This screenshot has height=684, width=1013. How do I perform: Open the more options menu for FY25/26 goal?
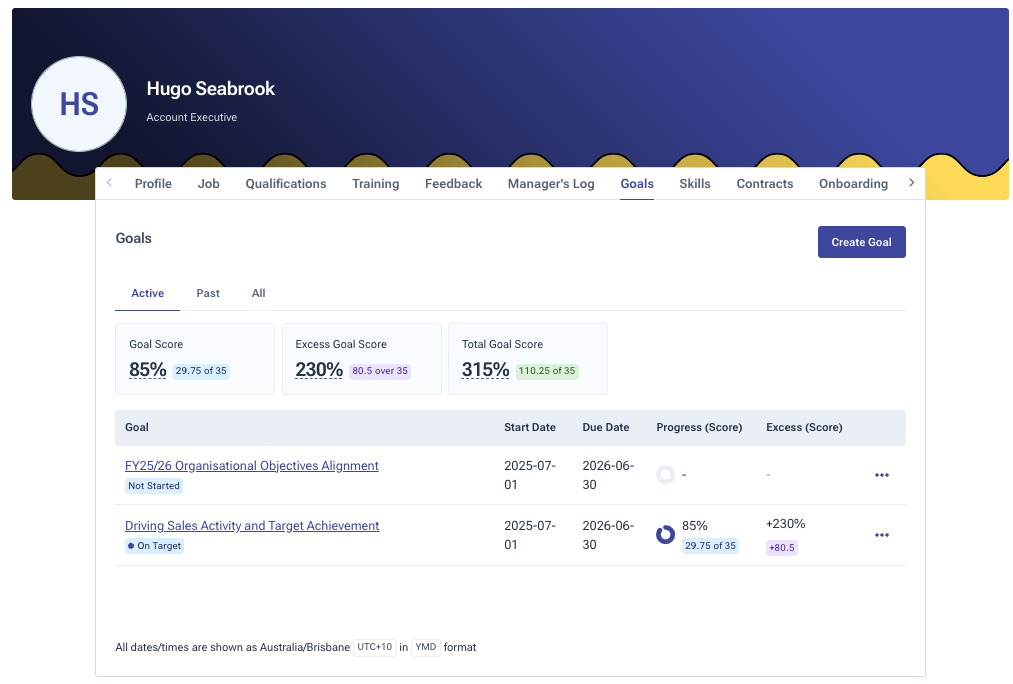pyautogui.click(x=881, y=475)
